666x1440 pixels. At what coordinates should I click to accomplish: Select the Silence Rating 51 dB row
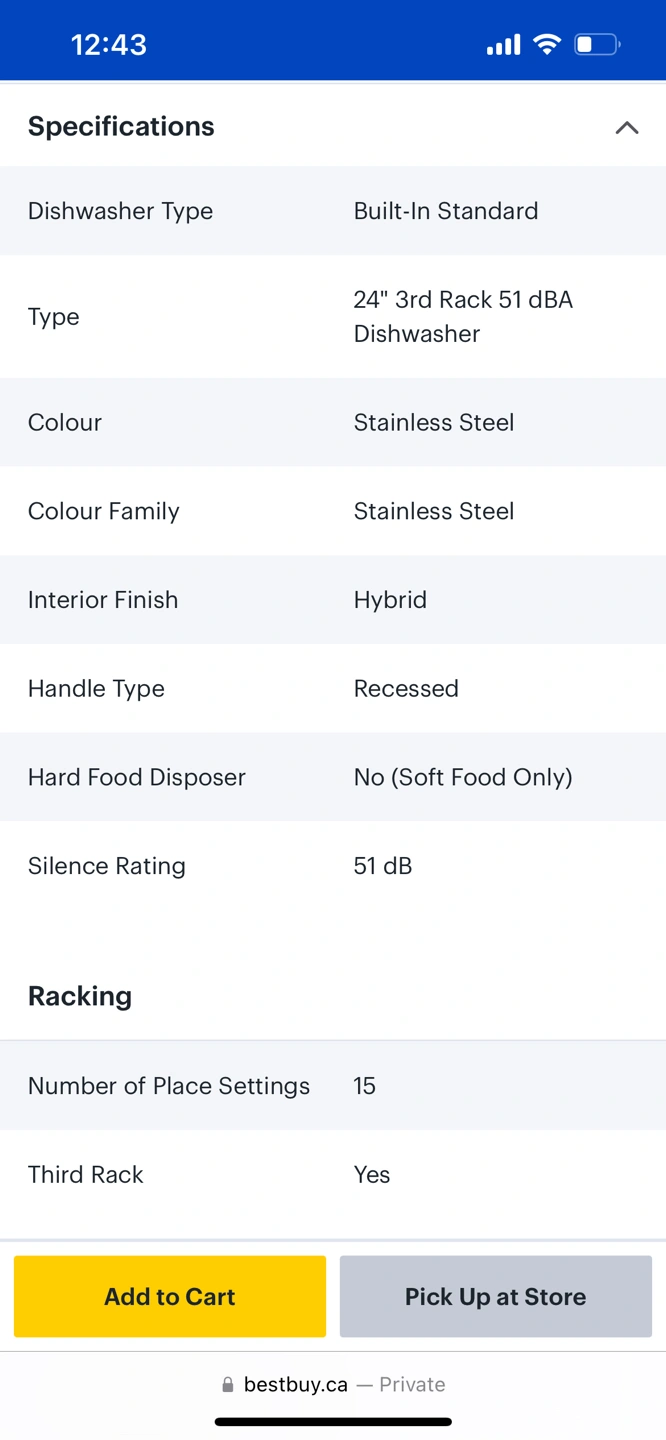[x=333, y=866]
